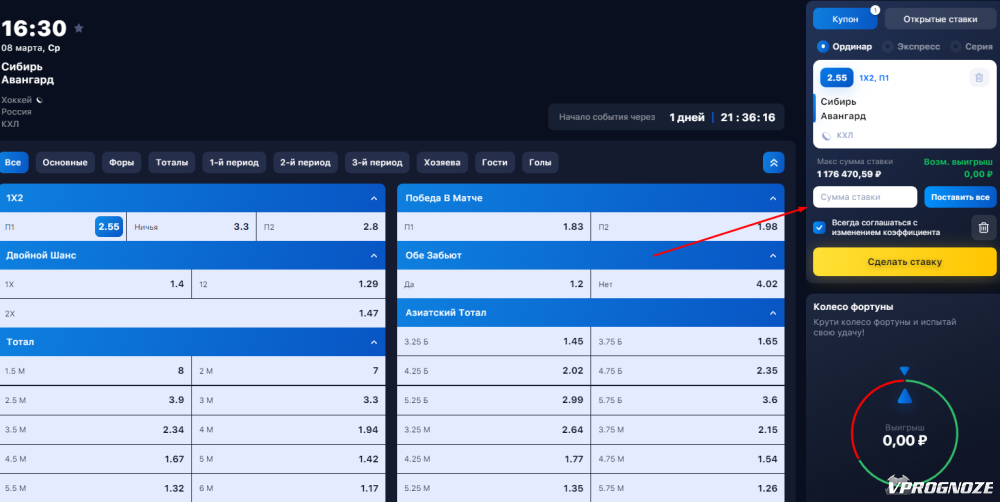The image size is (1000, 502).
Task: Open the Купон tab
Action: 845,19
